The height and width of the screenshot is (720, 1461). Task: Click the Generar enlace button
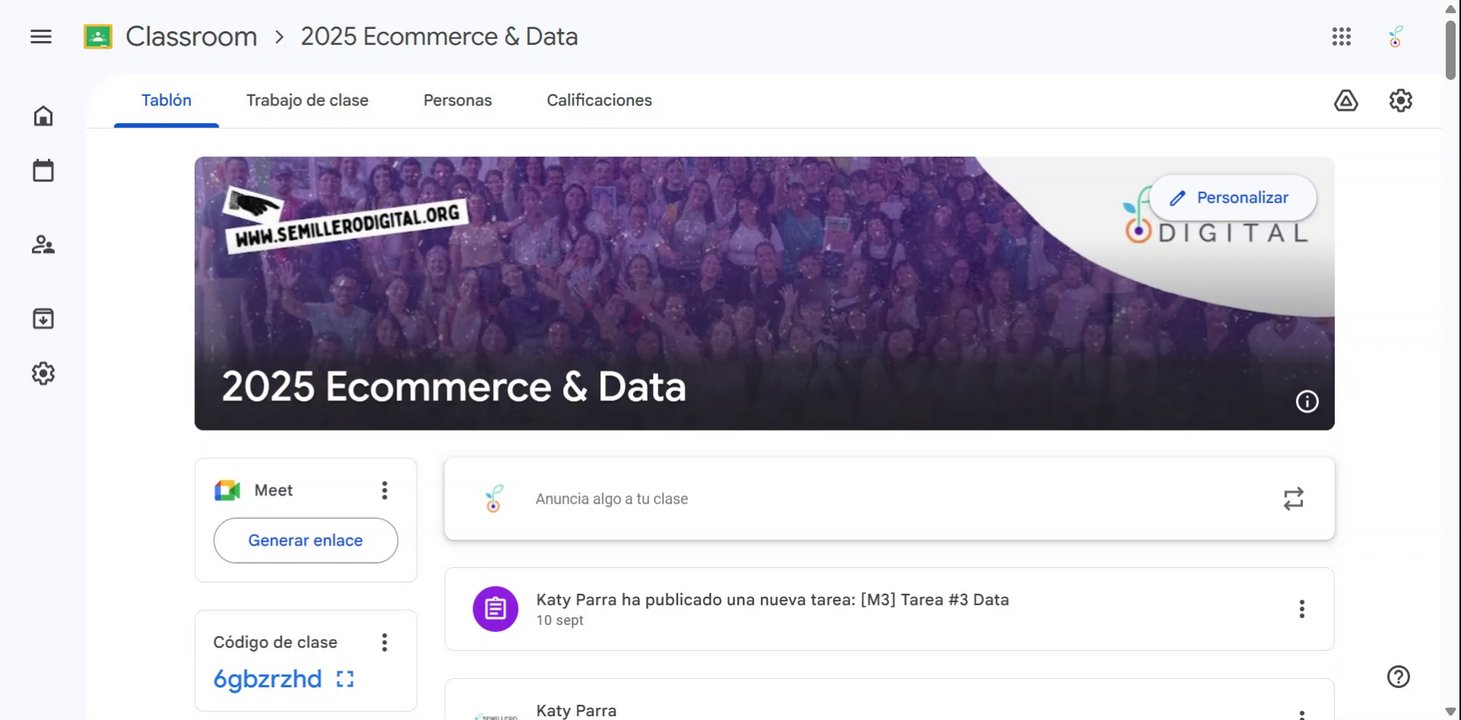tap(305, 541)
